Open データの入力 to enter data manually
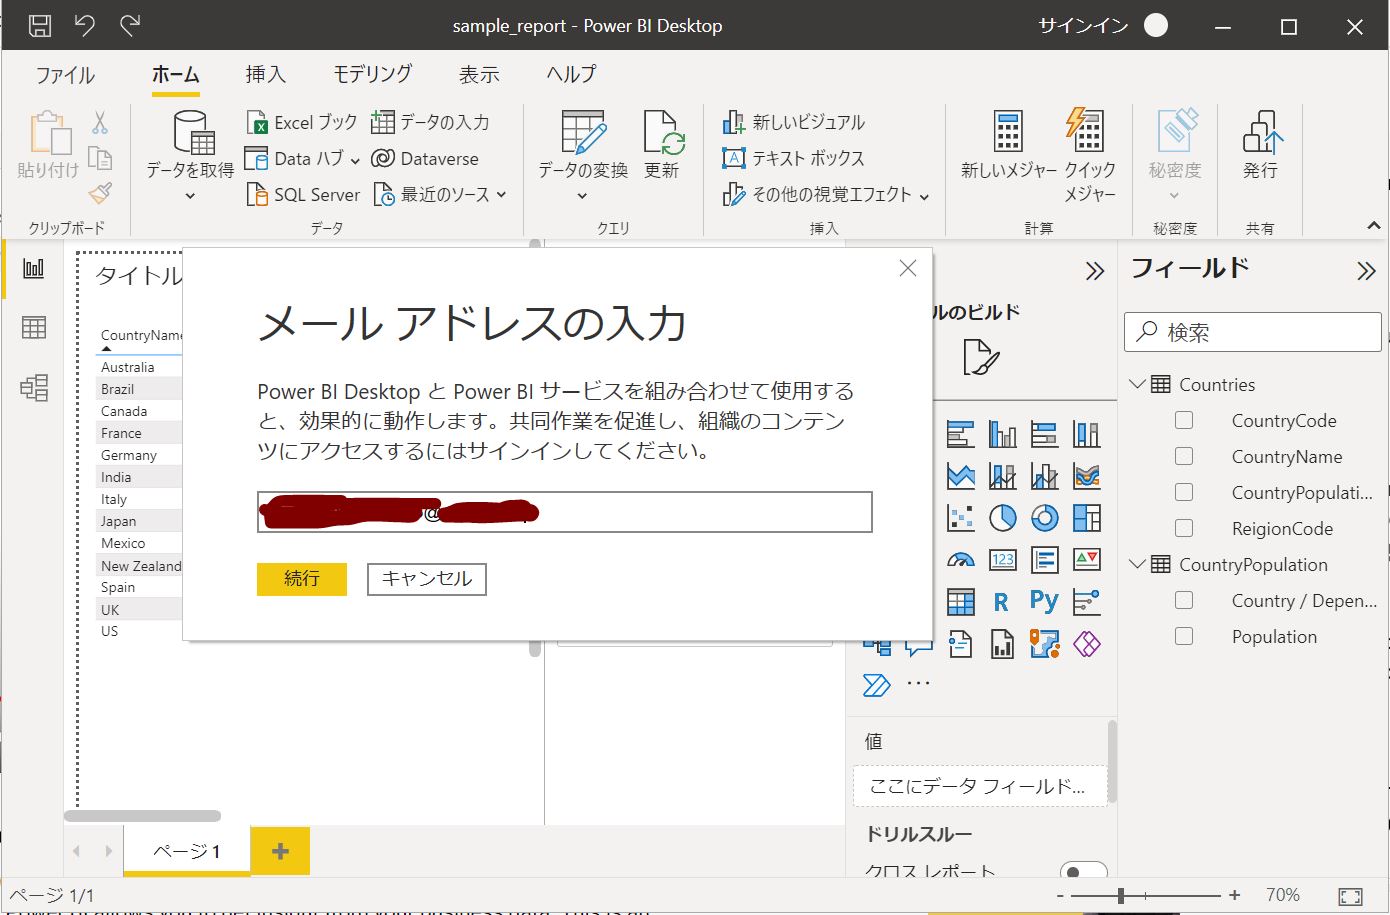Screen dimensions: 1390x915 (x=430, y=122)
